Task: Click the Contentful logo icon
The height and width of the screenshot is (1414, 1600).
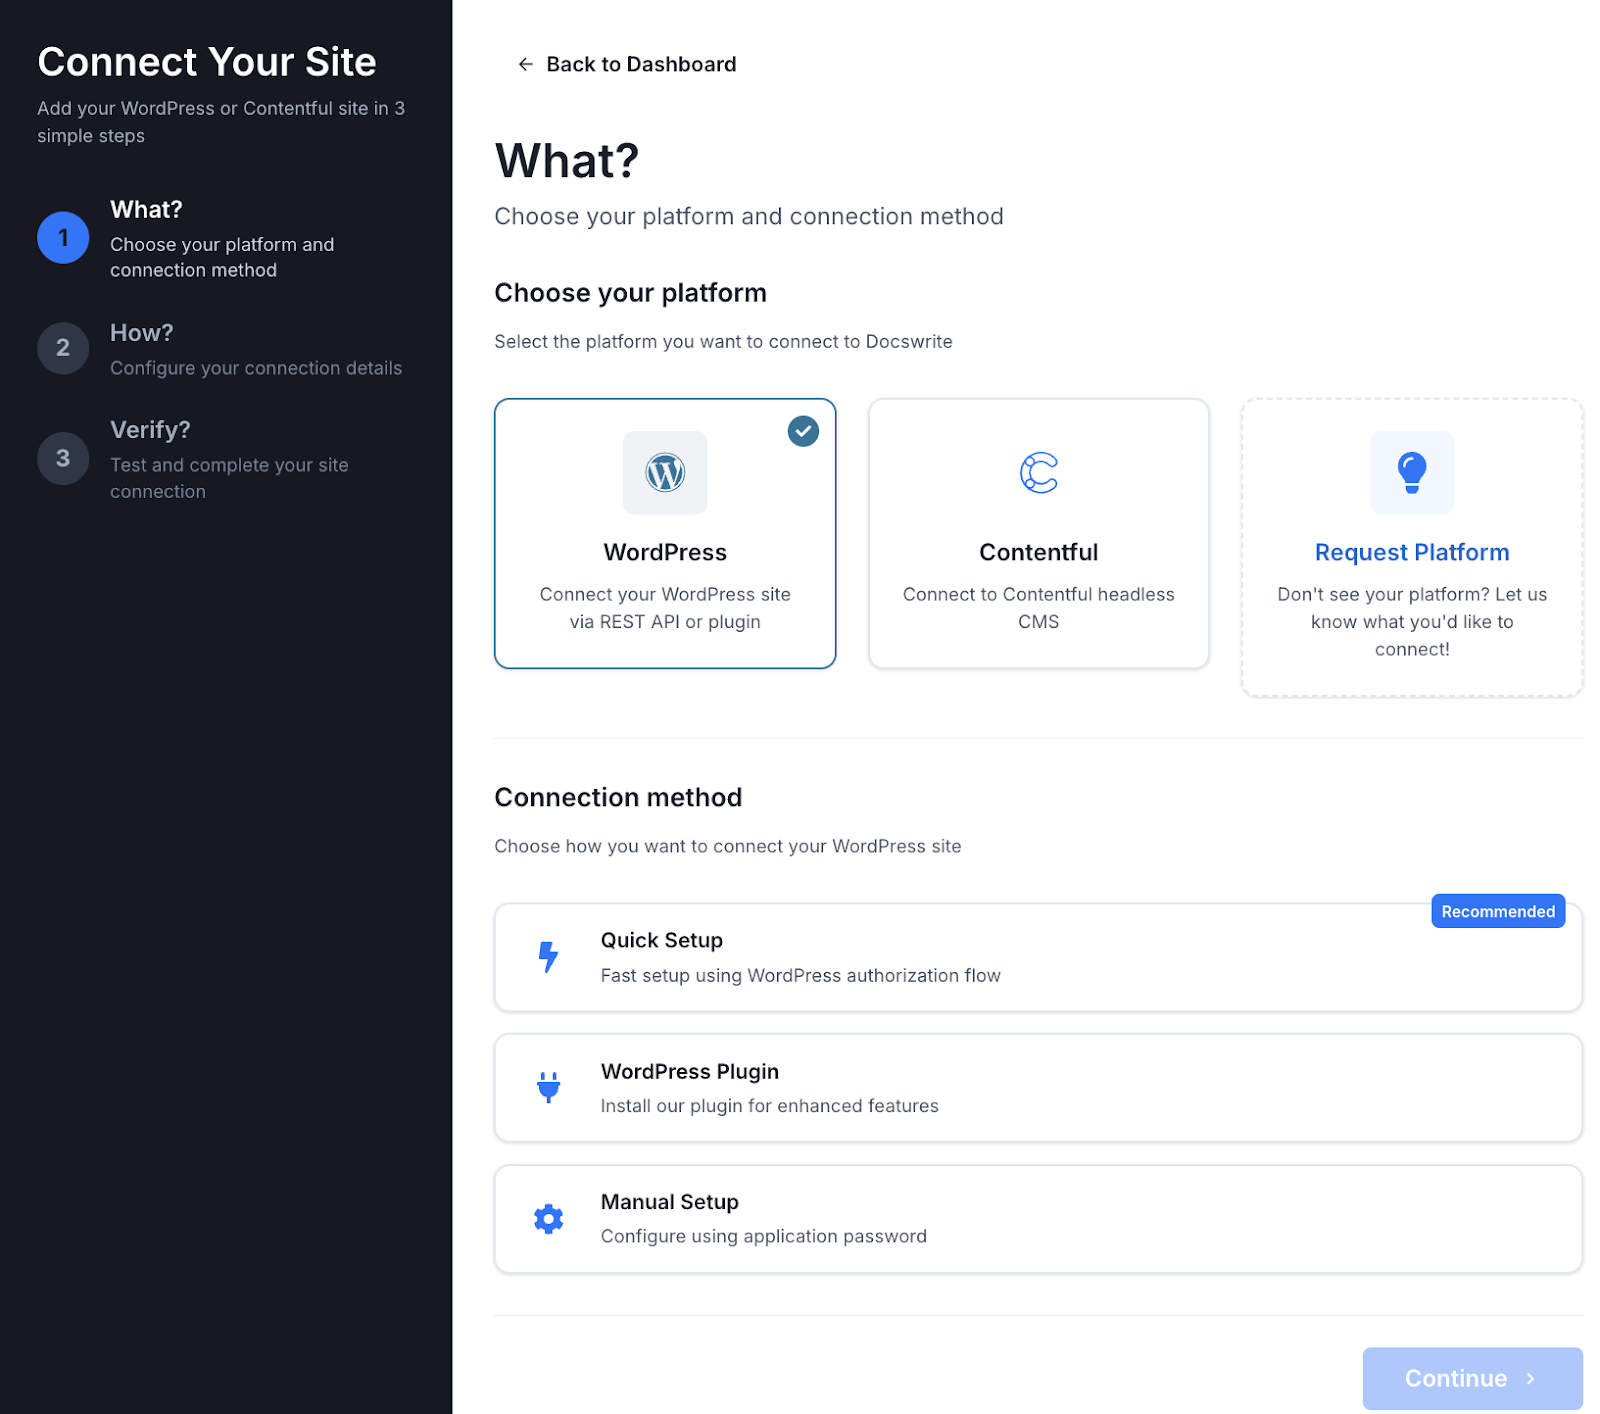Action: (x=1038, y=472)
